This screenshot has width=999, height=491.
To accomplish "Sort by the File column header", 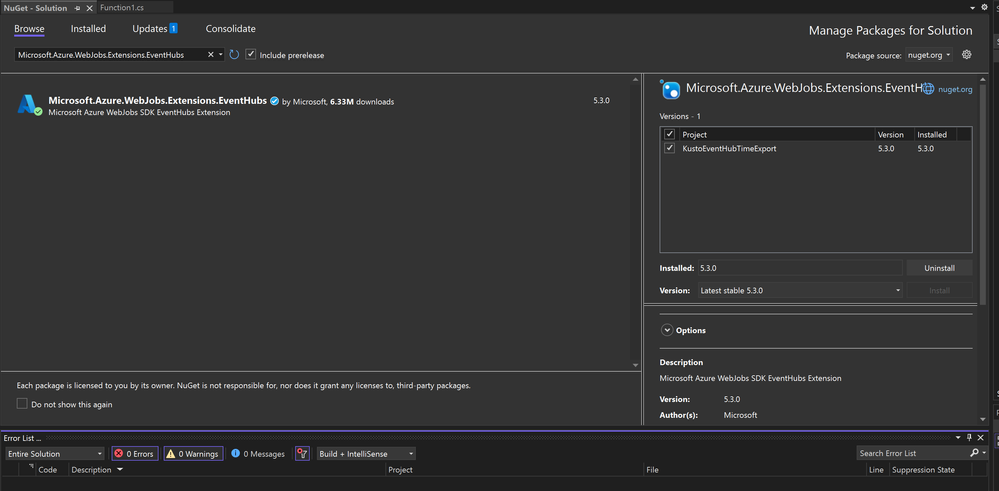I will (652, 469).
